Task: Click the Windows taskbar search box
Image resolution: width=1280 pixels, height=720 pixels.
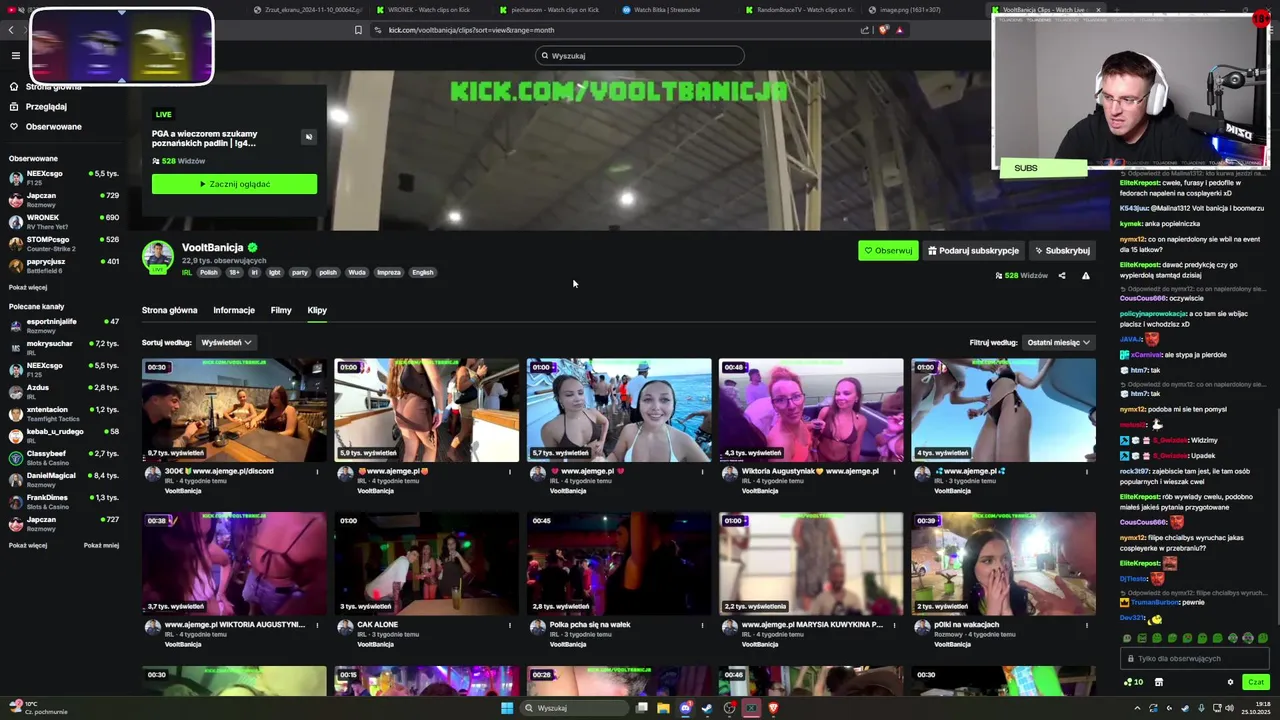Action: 572,708
